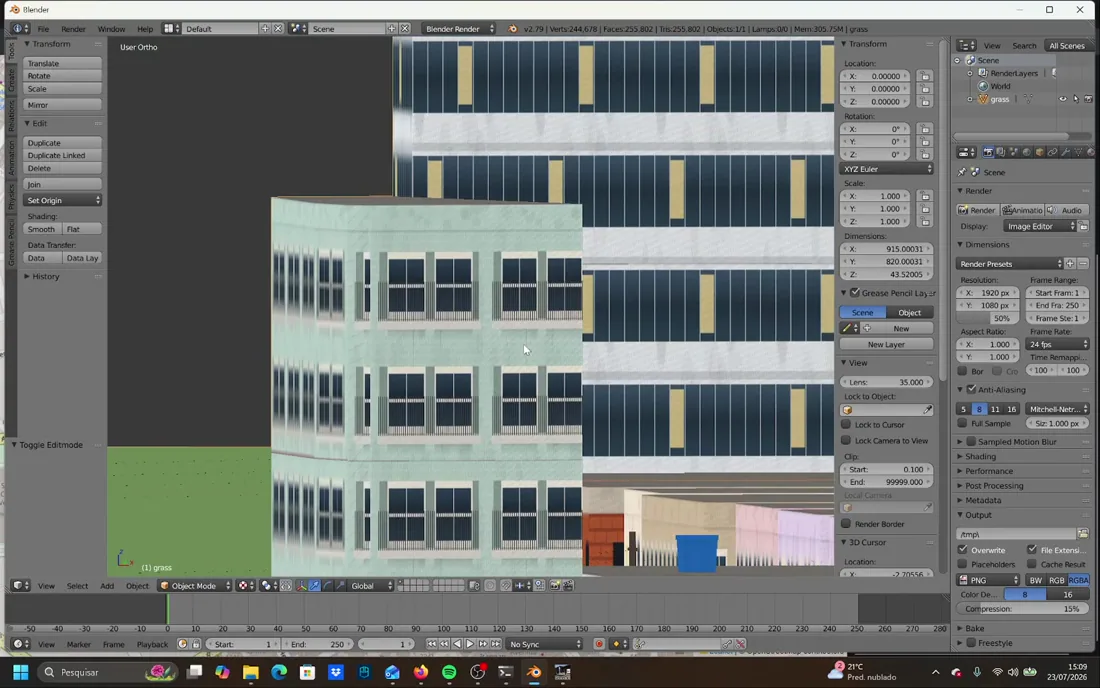Click the 3D manipulator toggle icon in viewport header

click(302, 586)
